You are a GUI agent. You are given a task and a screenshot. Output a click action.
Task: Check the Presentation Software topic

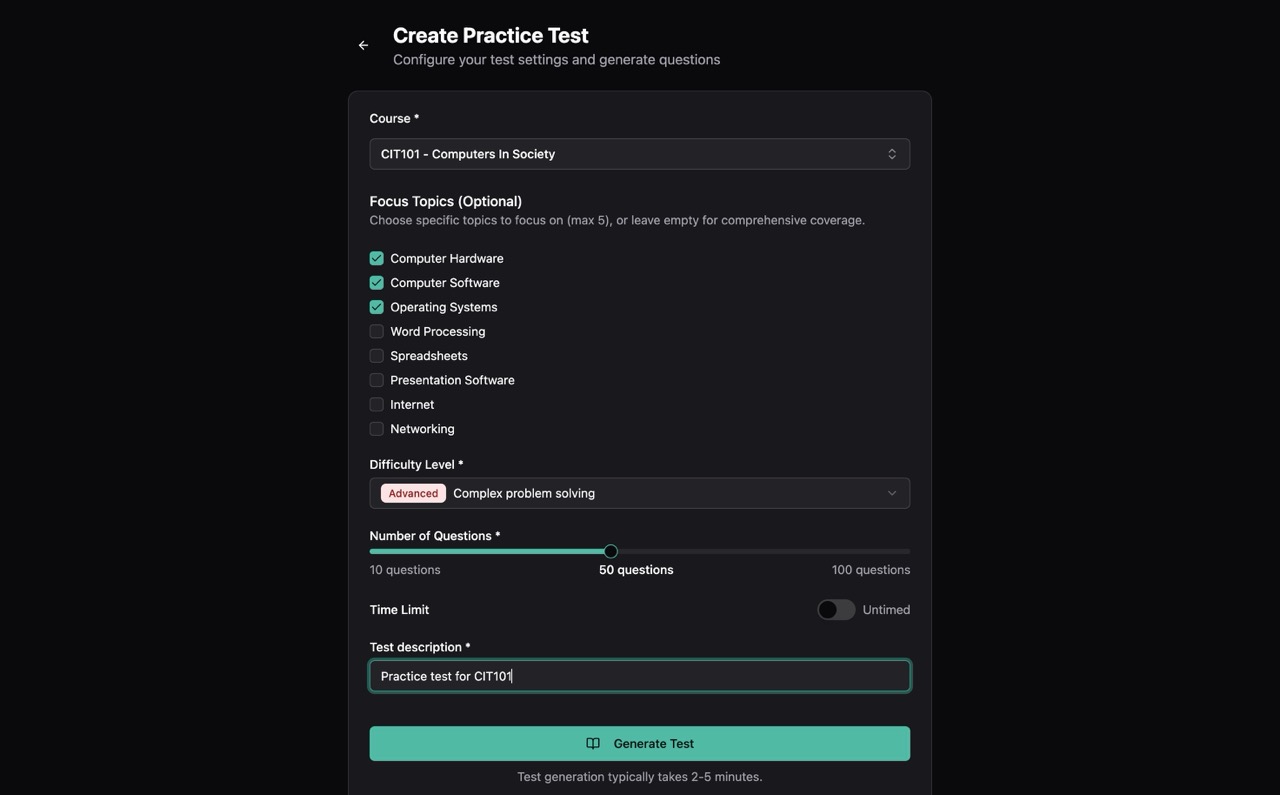click(x=376, y=379)
